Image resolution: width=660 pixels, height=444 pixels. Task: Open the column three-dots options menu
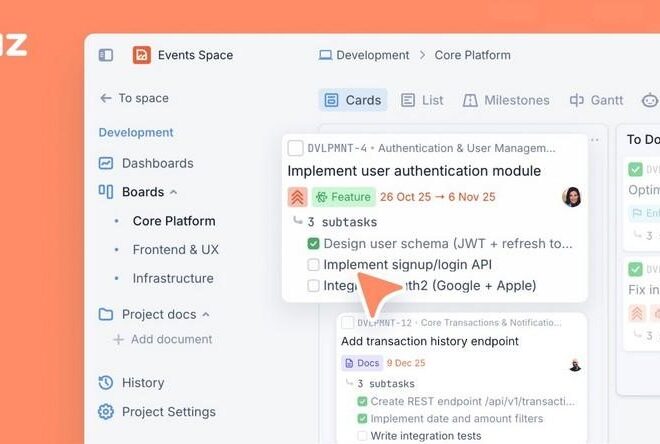(594, 140)
